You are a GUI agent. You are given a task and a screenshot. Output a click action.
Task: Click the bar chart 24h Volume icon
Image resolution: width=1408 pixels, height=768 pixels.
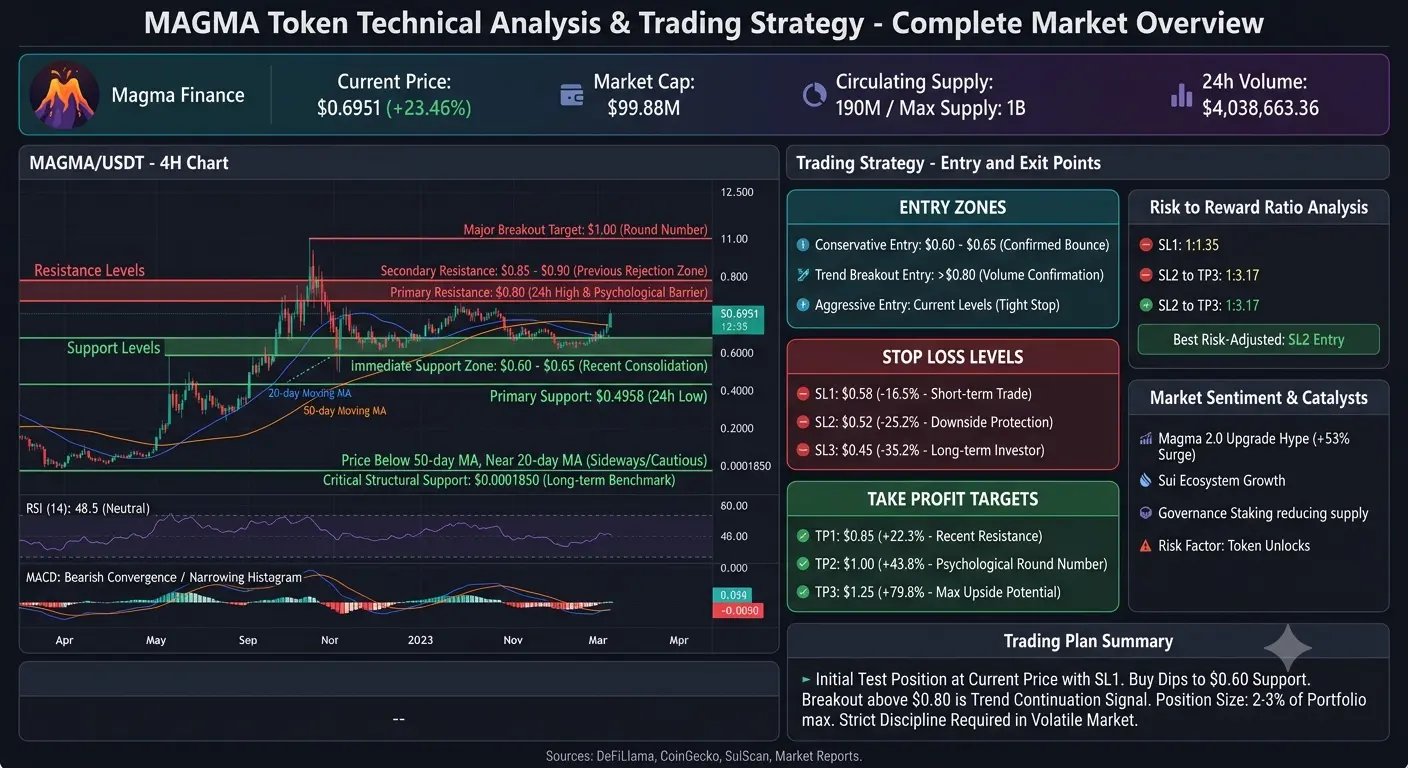(x=1181, y=95)
